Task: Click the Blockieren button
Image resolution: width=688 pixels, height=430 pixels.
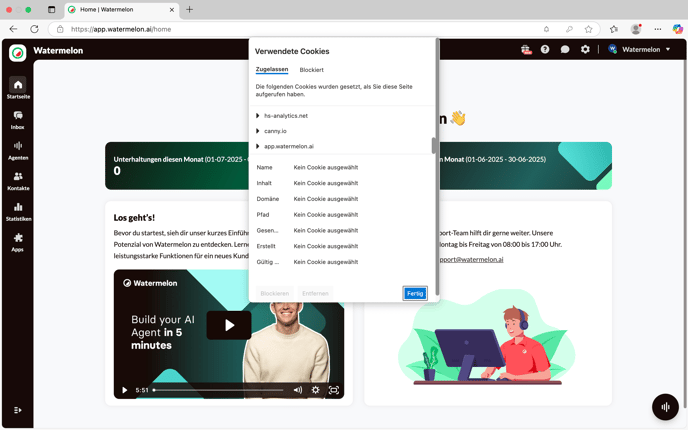Action: 275,294
